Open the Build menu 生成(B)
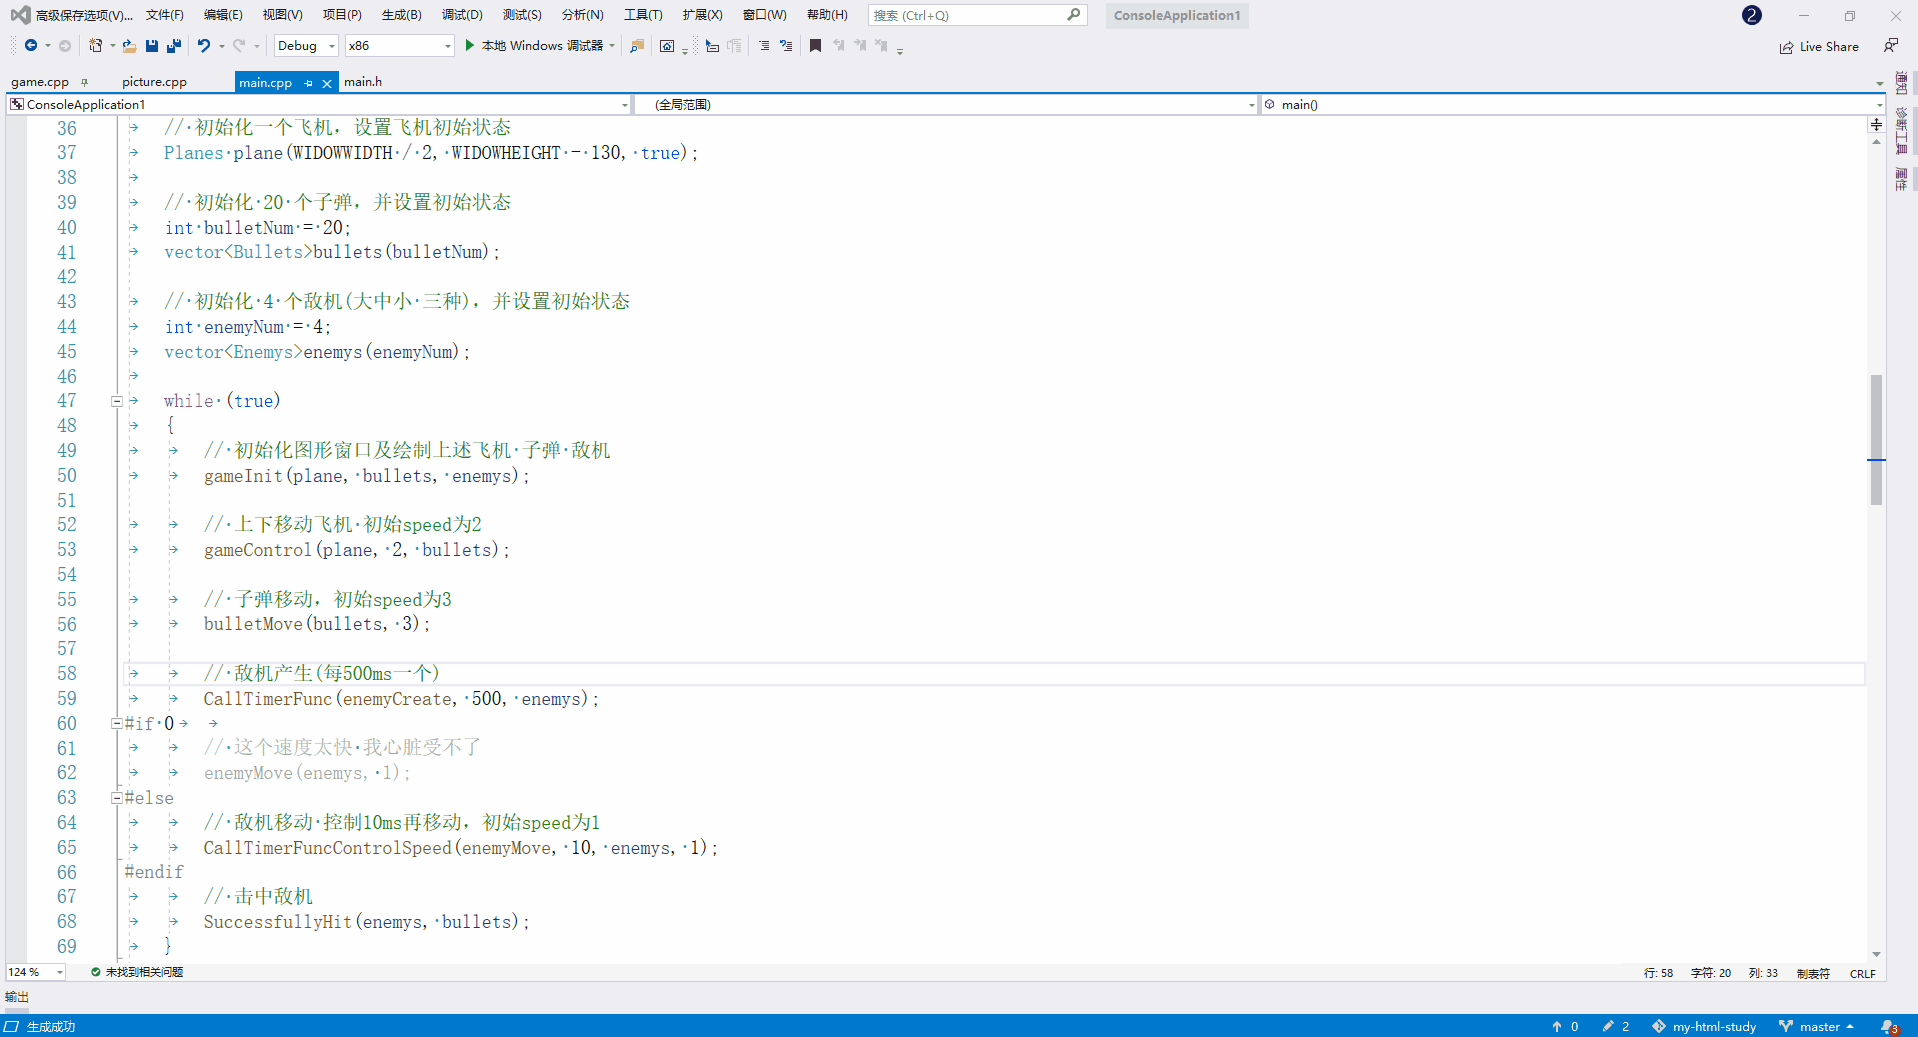 [402, 15]
